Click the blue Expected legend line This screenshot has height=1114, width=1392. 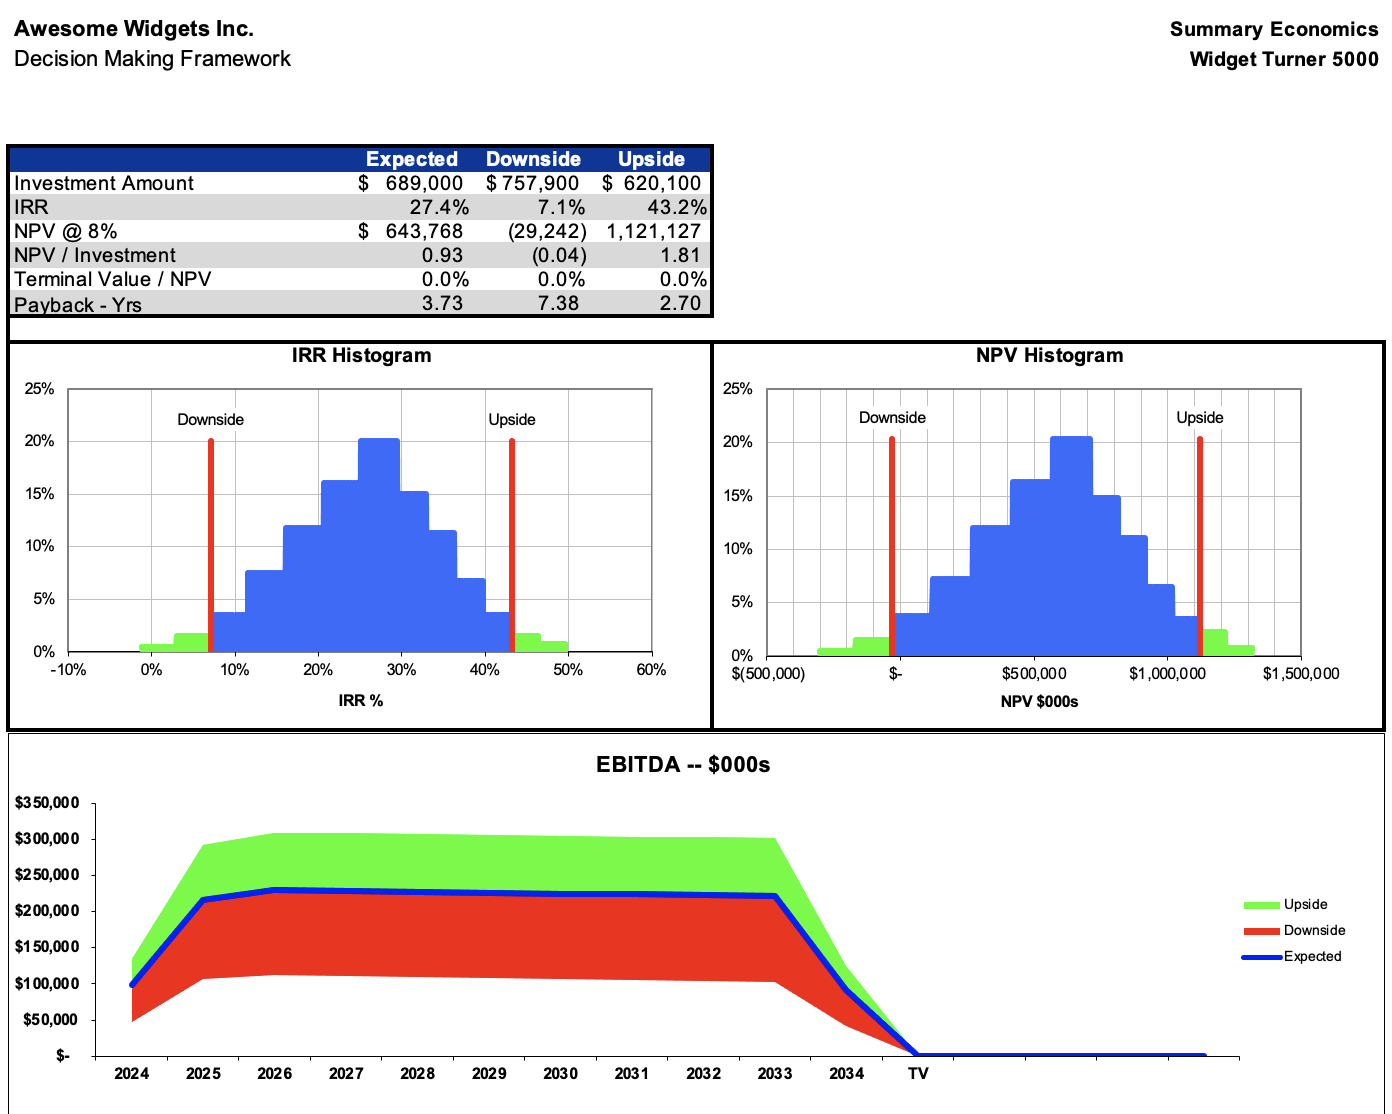pyautogui.click(x=1261, y=957)
